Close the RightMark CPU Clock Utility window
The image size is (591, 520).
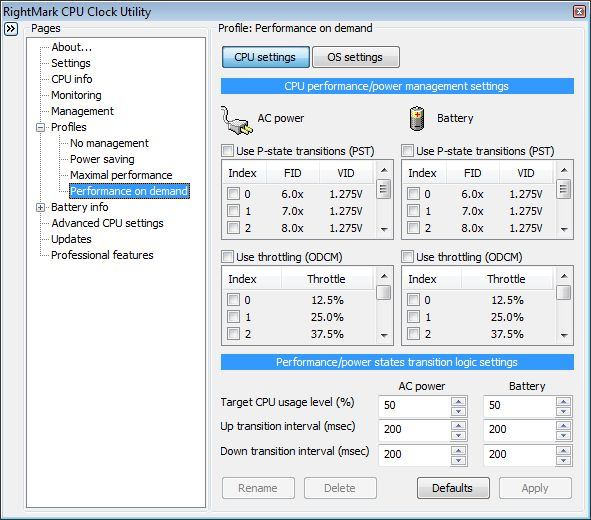pyautogui.click(x=579, y=12)
